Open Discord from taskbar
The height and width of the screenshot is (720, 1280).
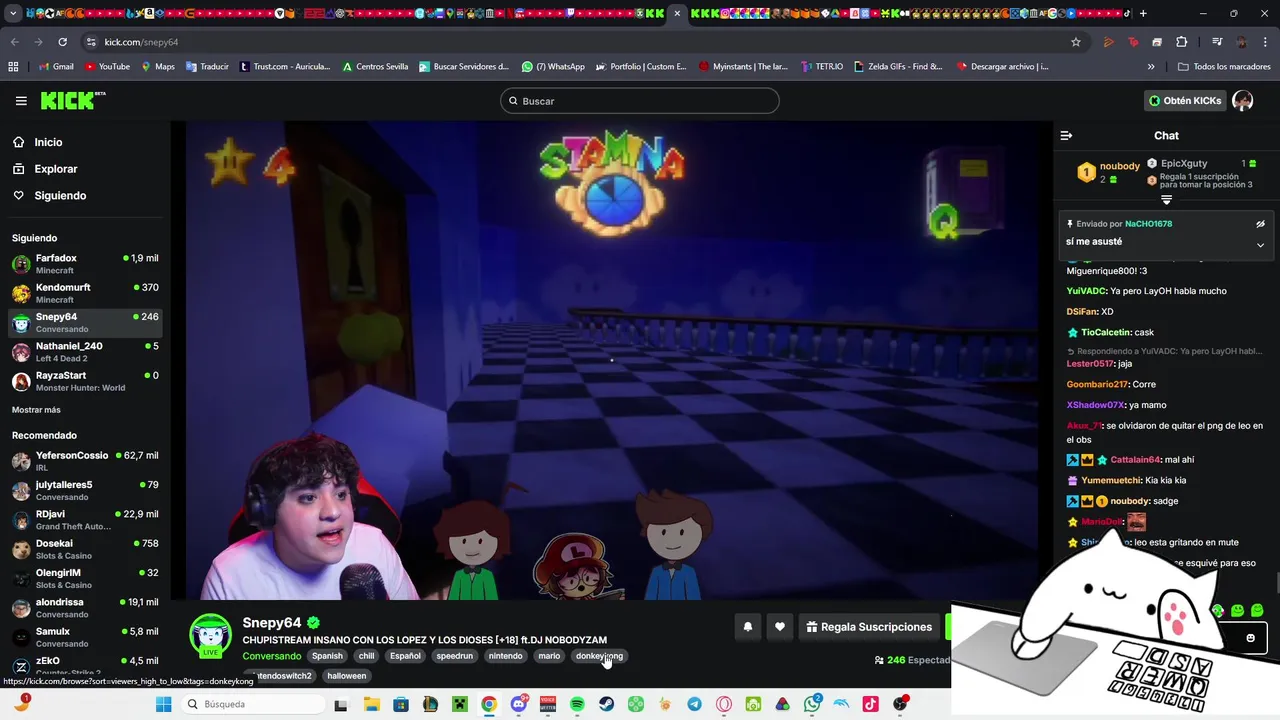[x=518, y=704]
